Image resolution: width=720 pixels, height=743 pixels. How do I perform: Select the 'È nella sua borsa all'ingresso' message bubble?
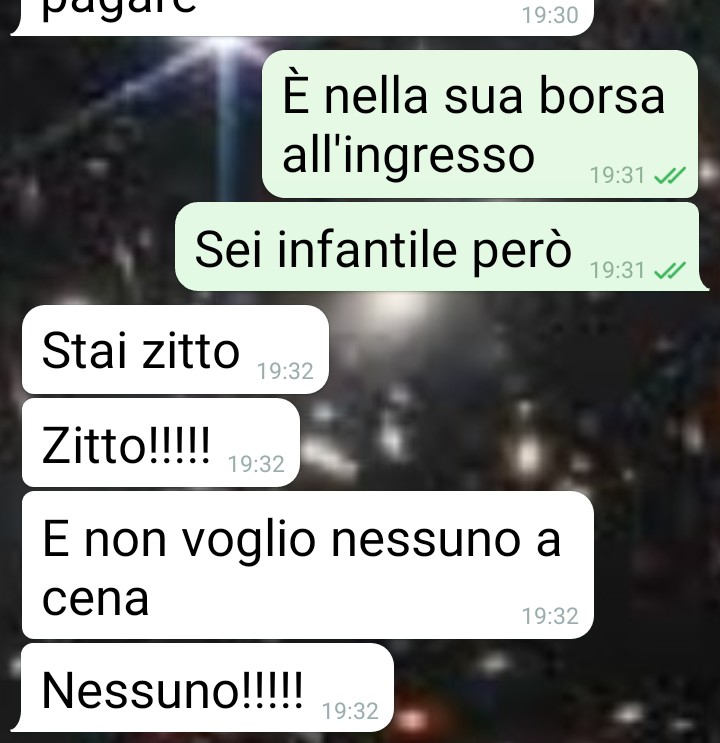(x=480, y=124)
